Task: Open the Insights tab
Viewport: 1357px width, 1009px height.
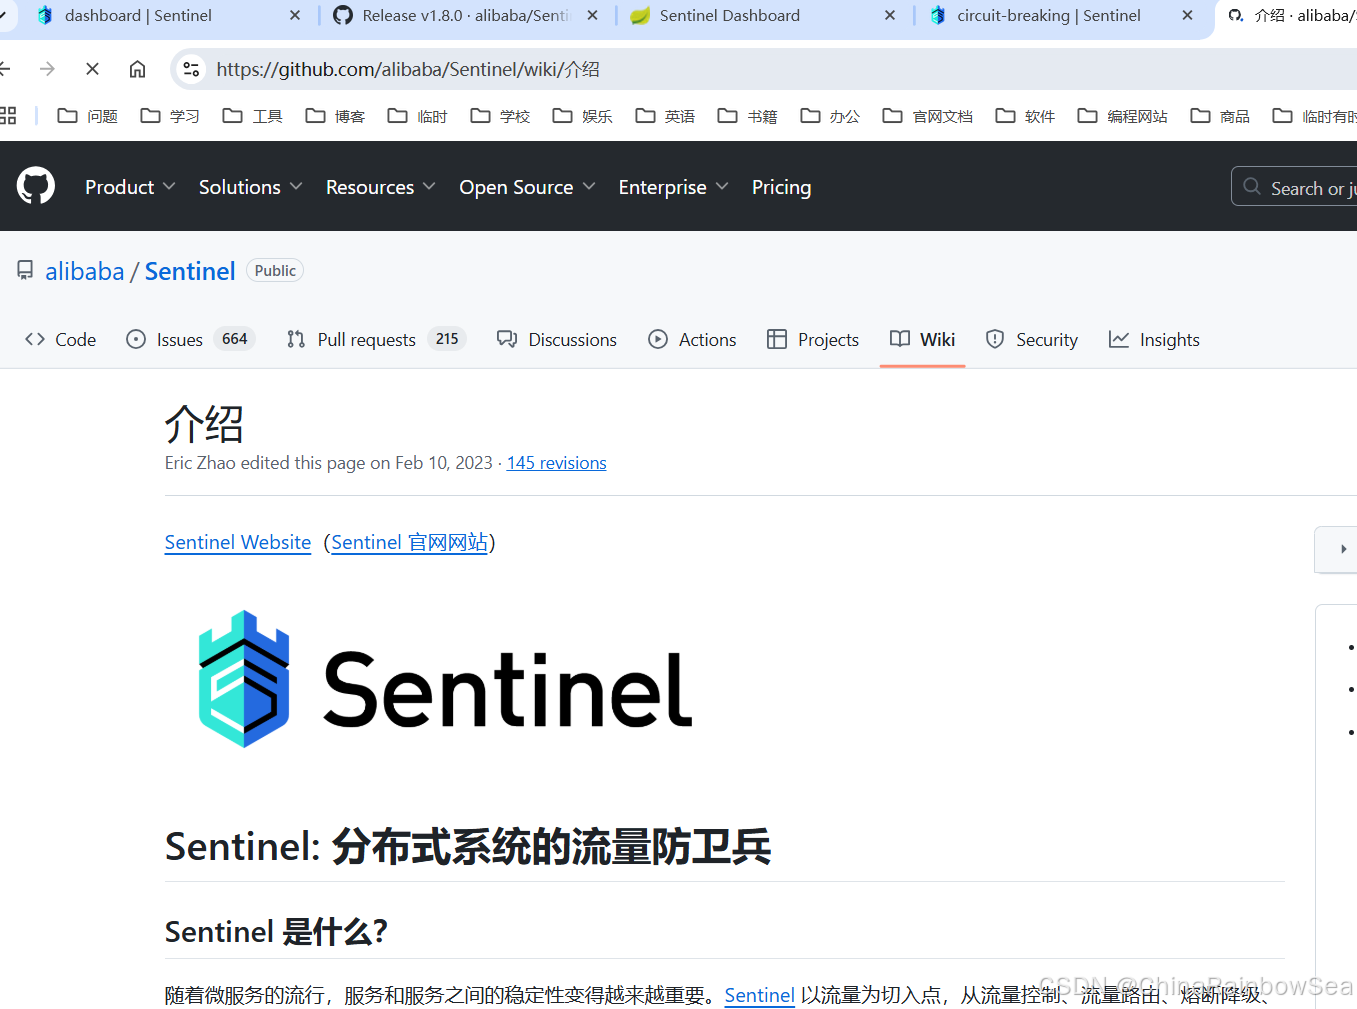Action: click(1154, 340)
